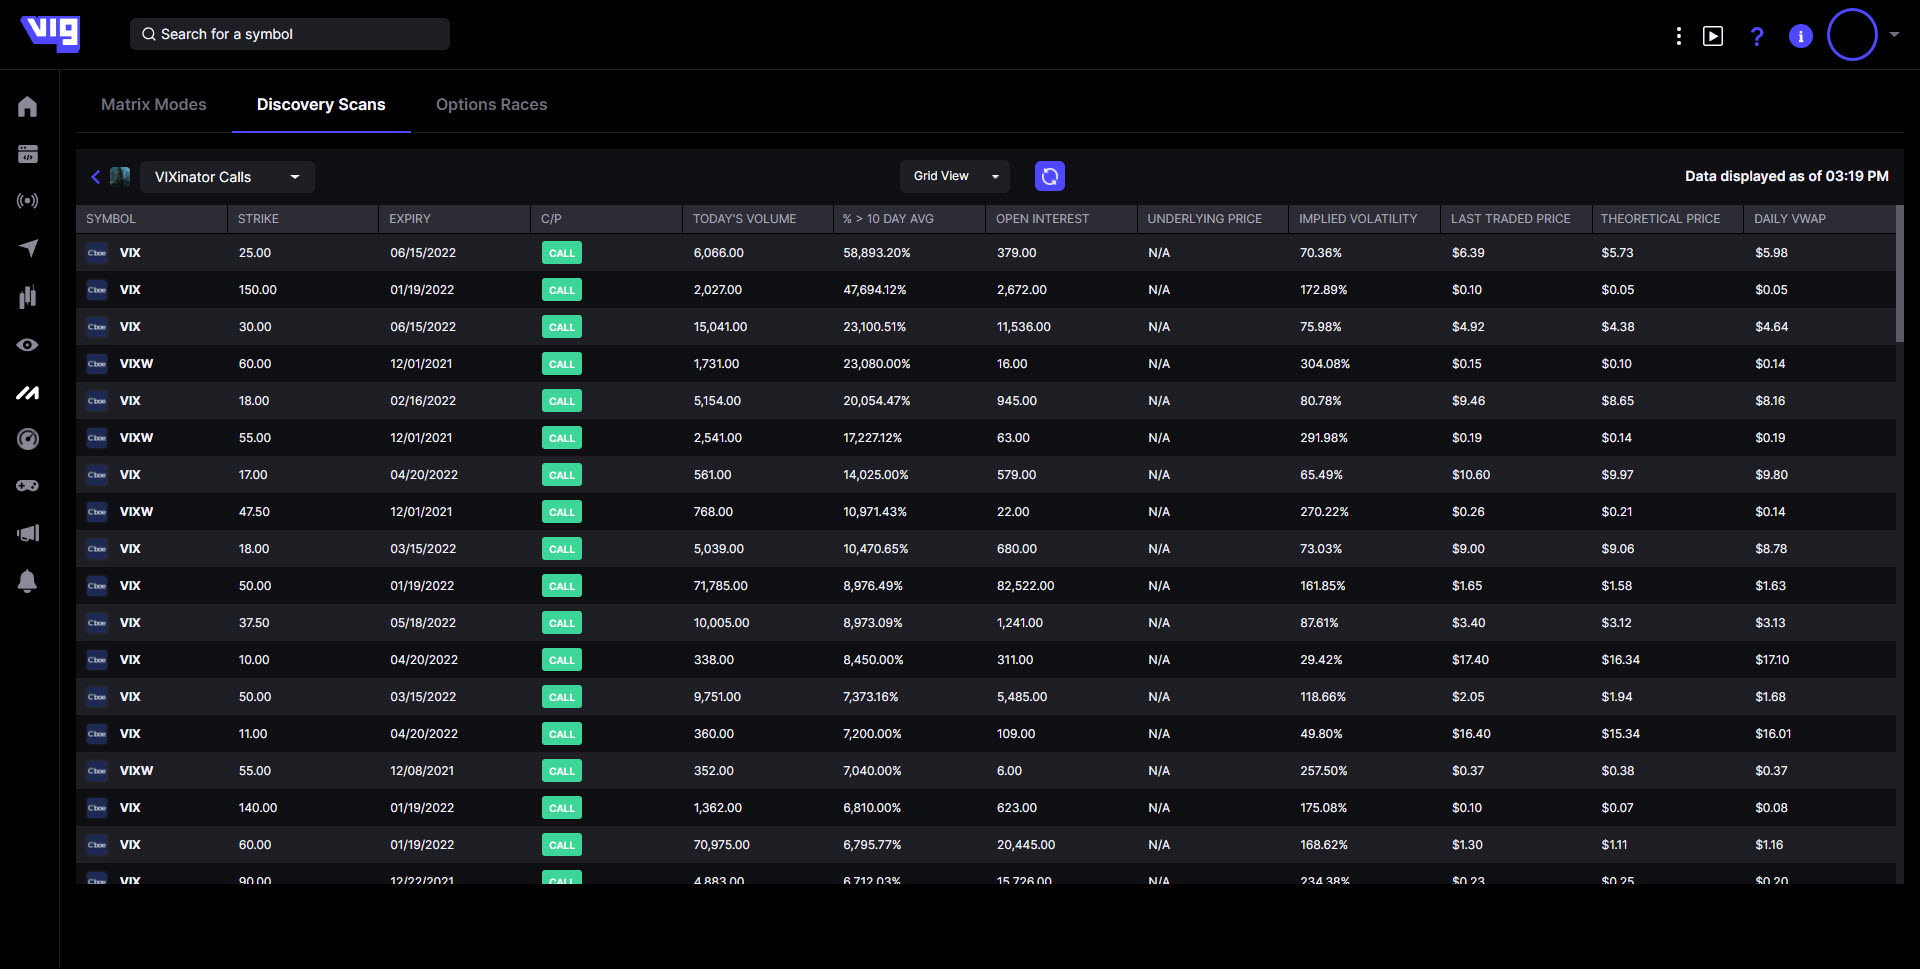
Task: Open the question mark help icon
Action: point(1757,36)
